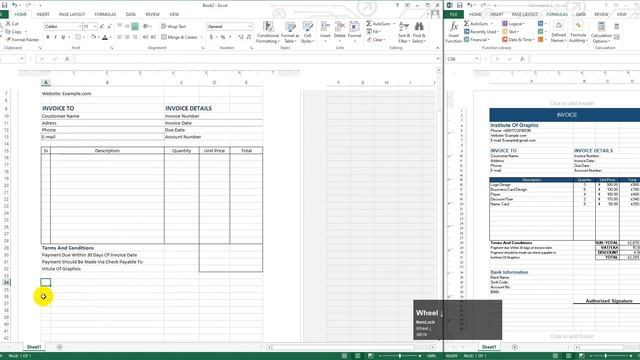Increase font size icon

pyautogui.click(x=102, y=27)
